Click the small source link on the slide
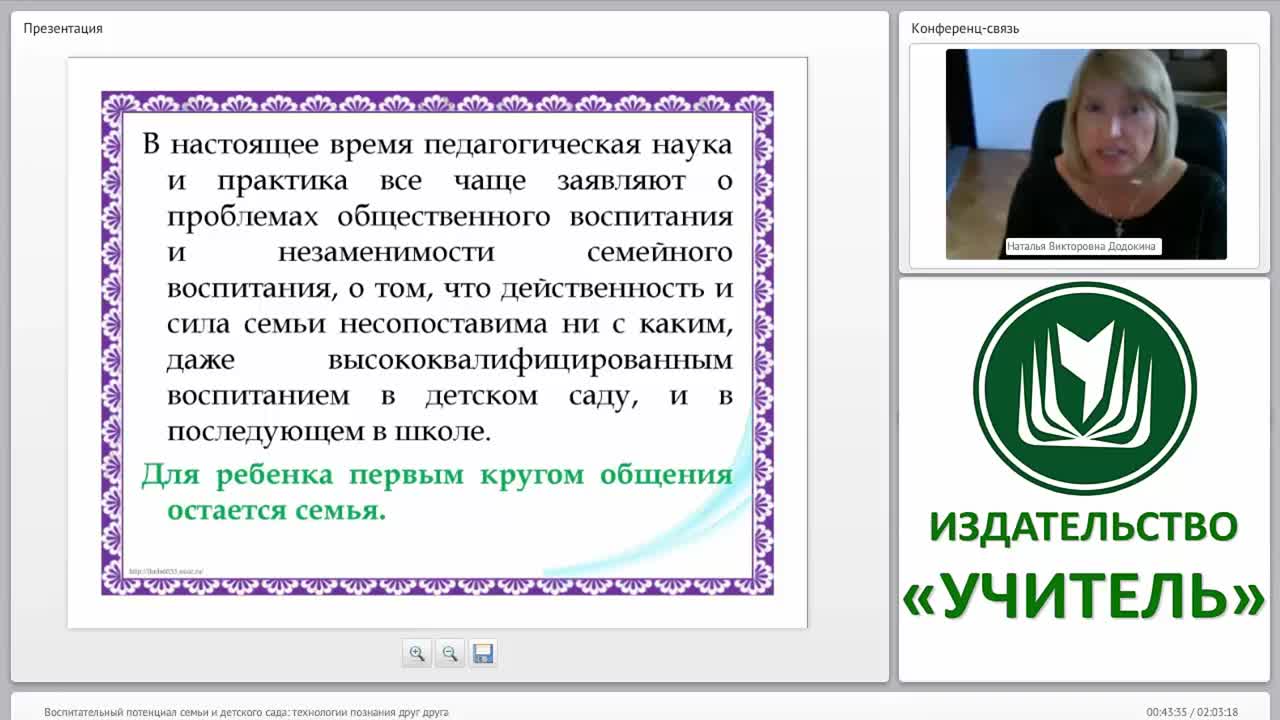Screen dimensions: 1280x720 (x=165, y=571)
